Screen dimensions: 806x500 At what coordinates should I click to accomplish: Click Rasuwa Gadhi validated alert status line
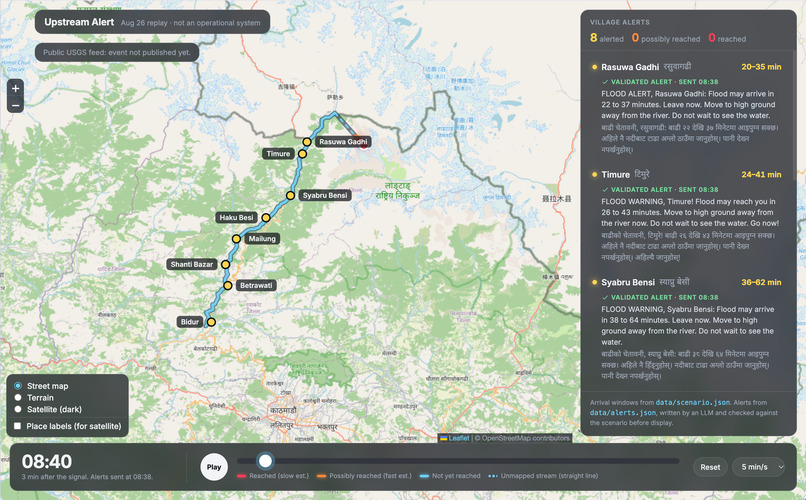click(660, 82)
